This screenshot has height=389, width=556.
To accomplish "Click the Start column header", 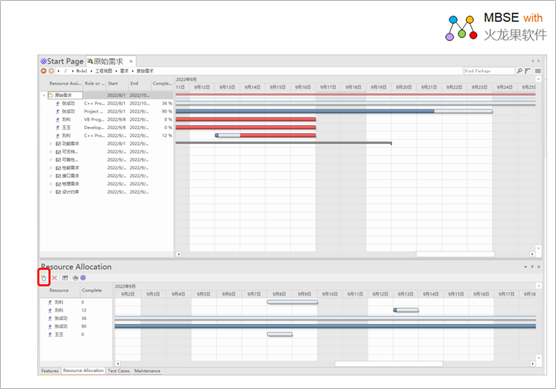I will coord(113,83).
